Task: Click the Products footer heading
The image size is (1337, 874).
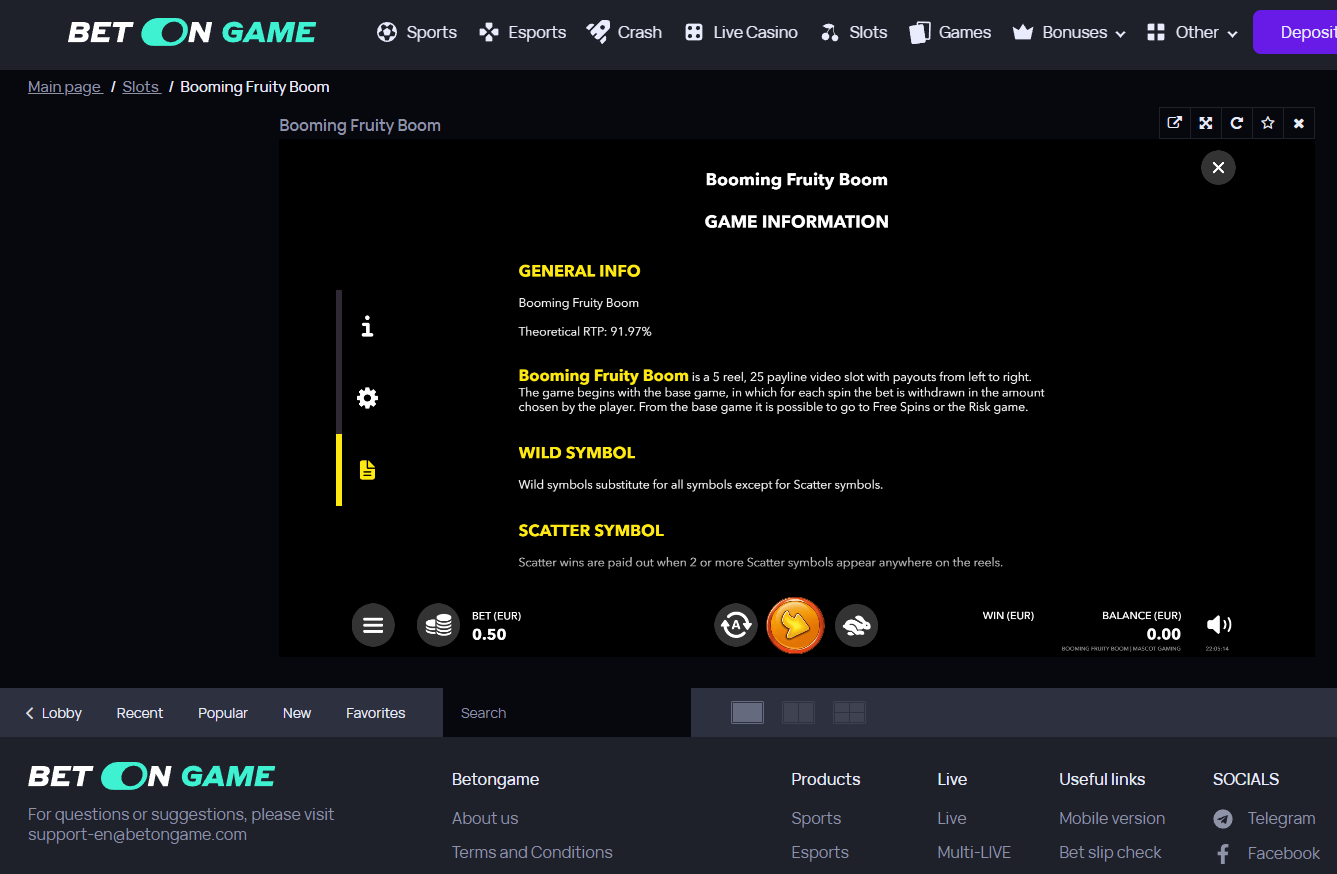Action: [x=826, y=779]
